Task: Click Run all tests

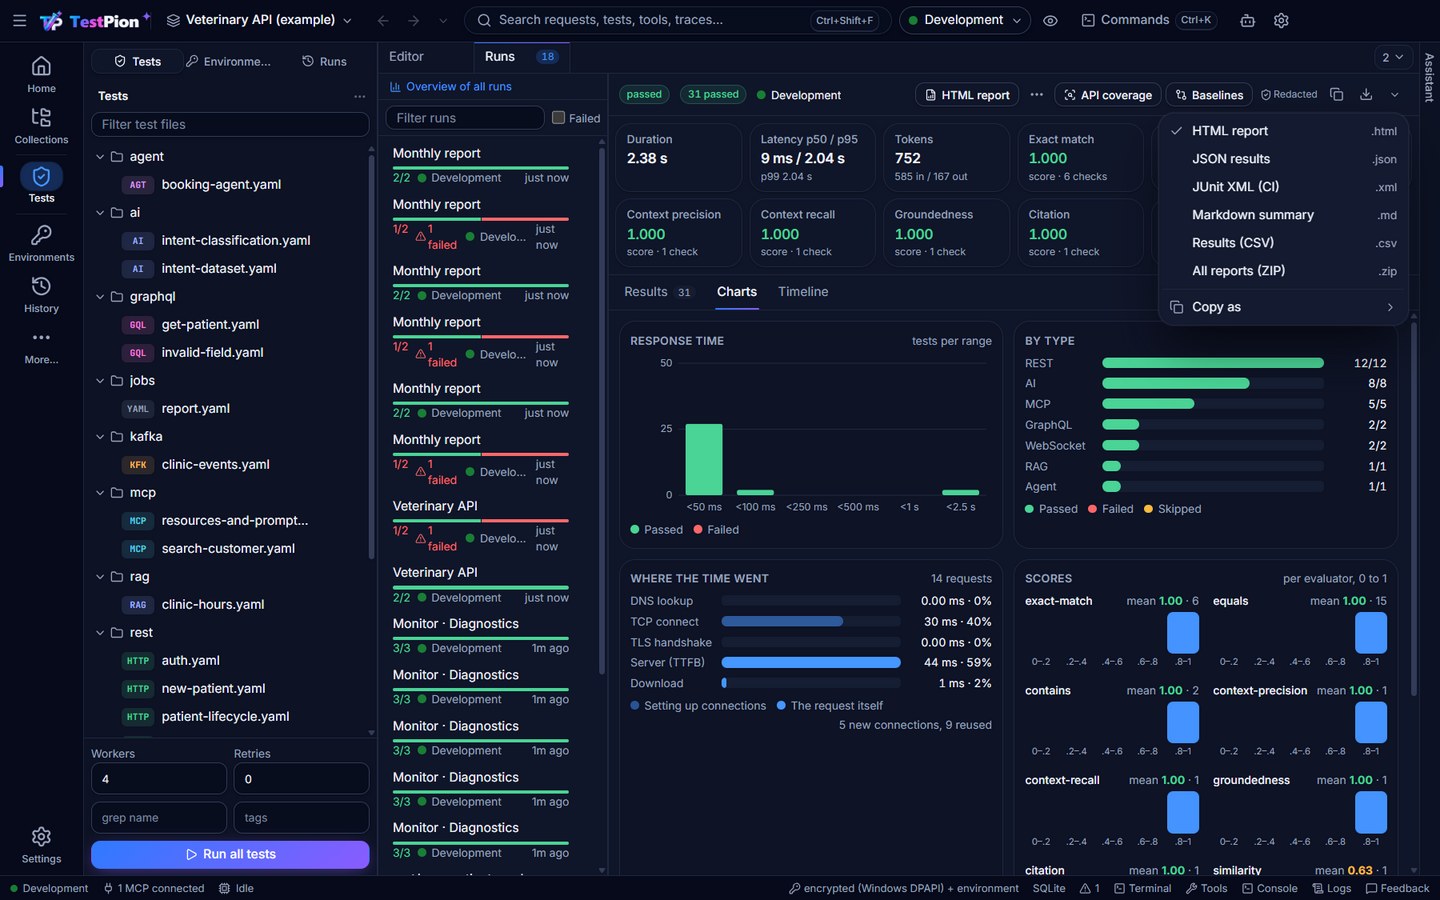Action: click(230, 855)
